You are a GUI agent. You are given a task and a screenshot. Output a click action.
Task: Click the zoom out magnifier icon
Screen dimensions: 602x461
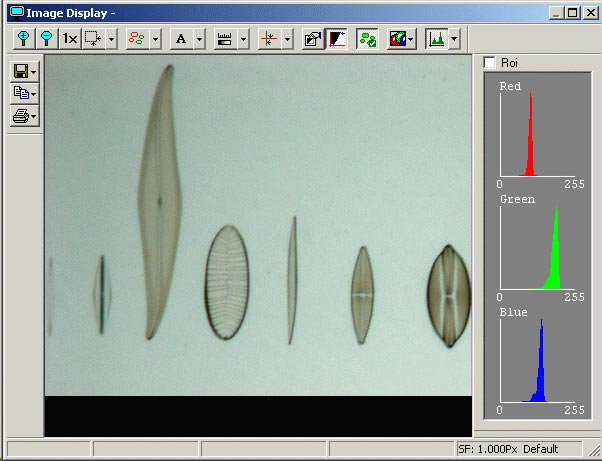46,39
